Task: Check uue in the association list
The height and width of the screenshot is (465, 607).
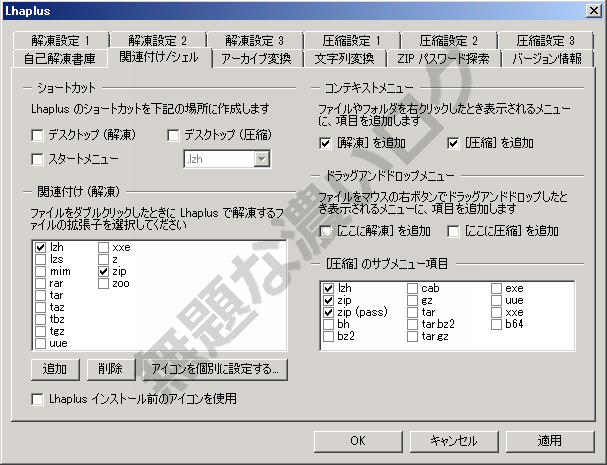Action: point(41,343)
